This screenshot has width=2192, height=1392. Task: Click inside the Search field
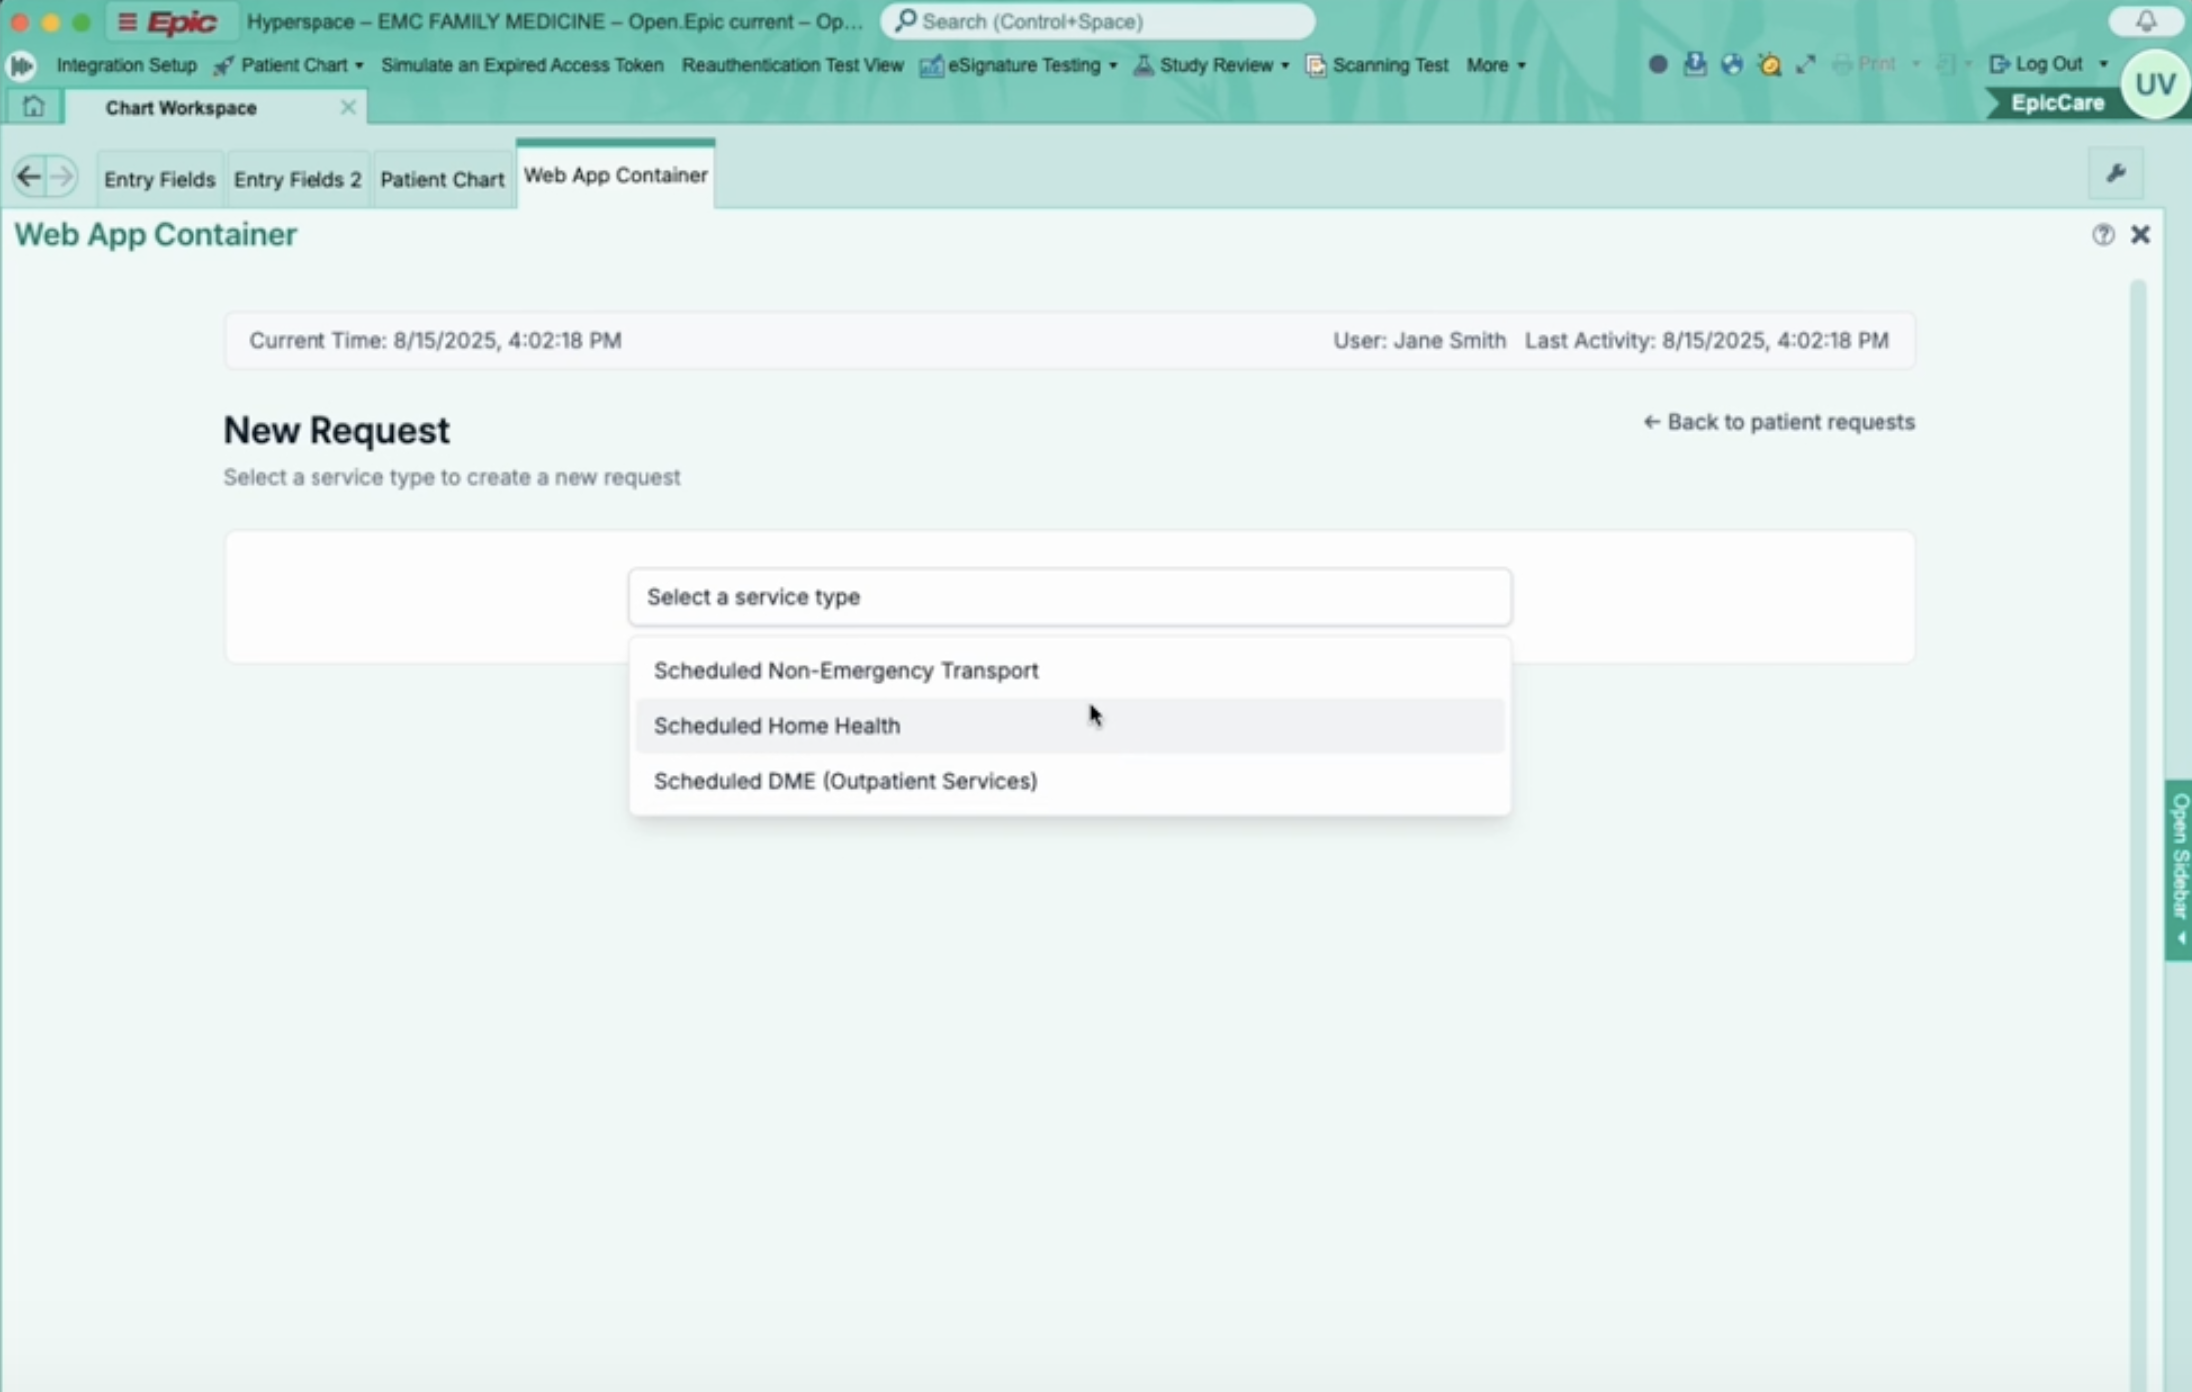coord(1096,20)
